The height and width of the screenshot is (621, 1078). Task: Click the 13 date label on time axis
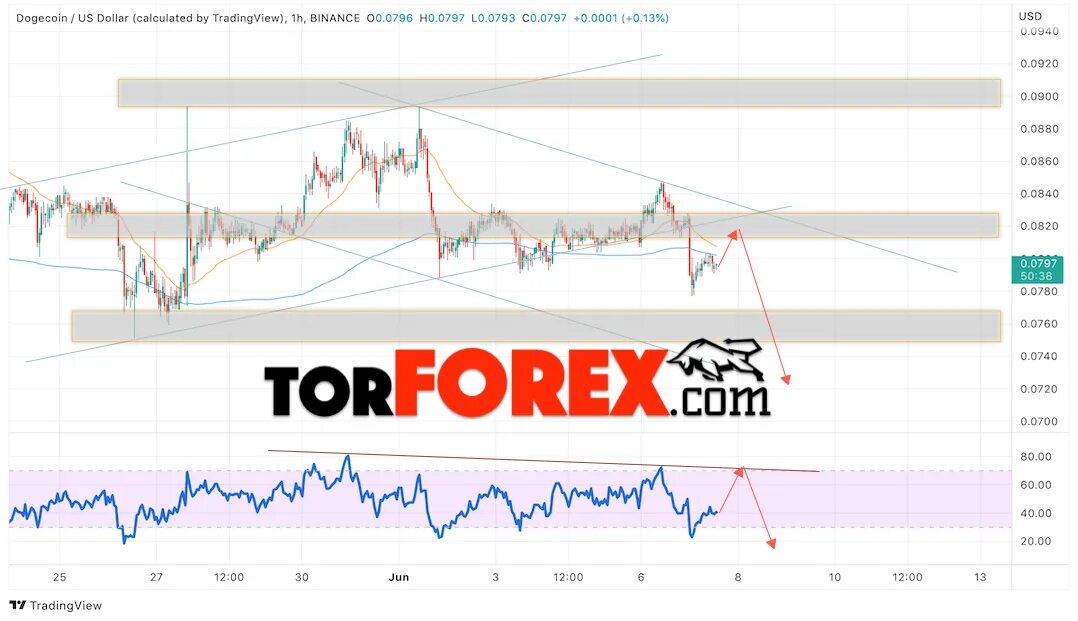980,577
